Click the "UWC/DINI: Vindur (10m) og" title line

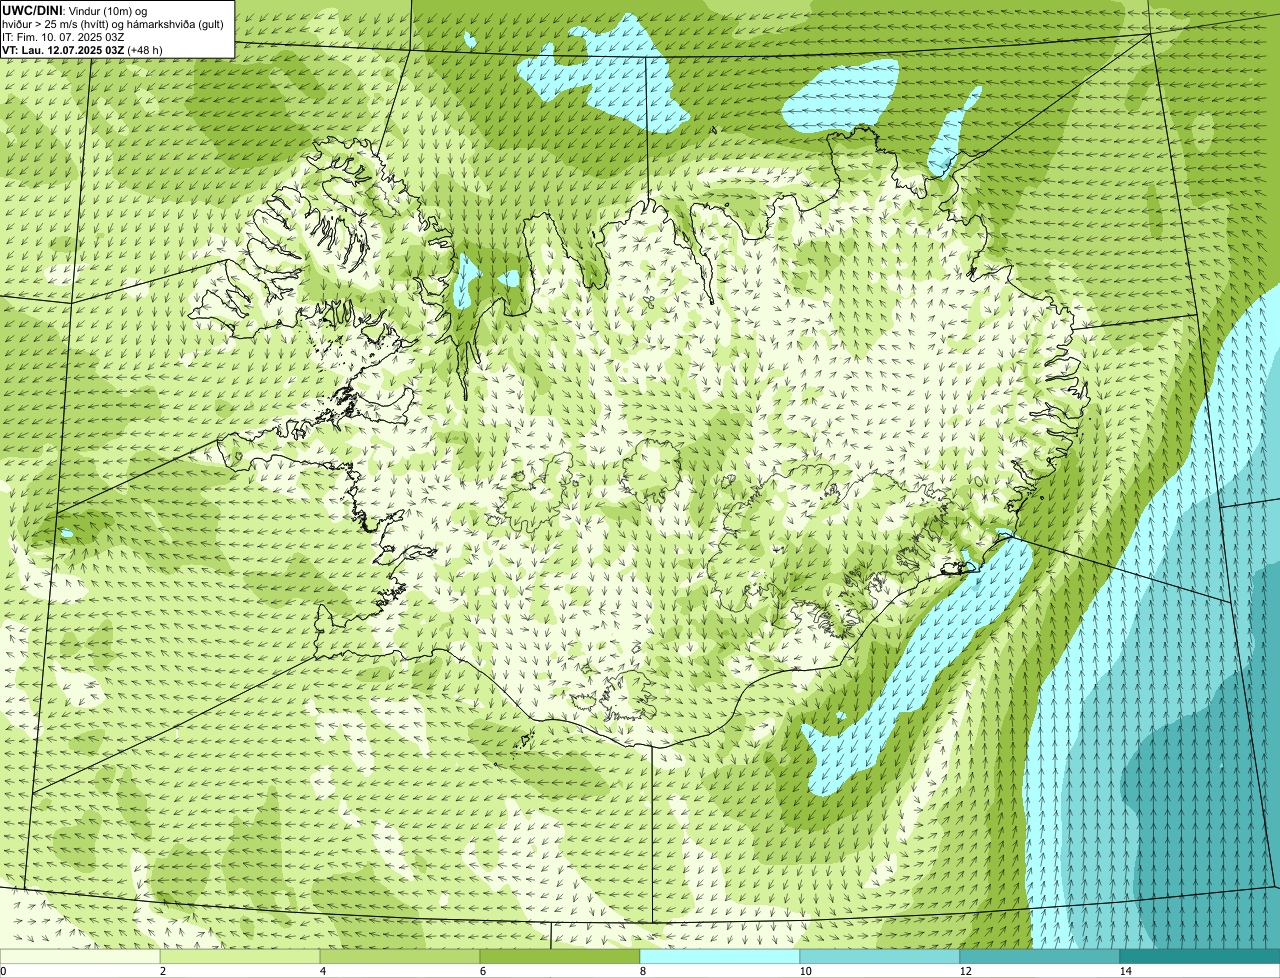point(75,10)
